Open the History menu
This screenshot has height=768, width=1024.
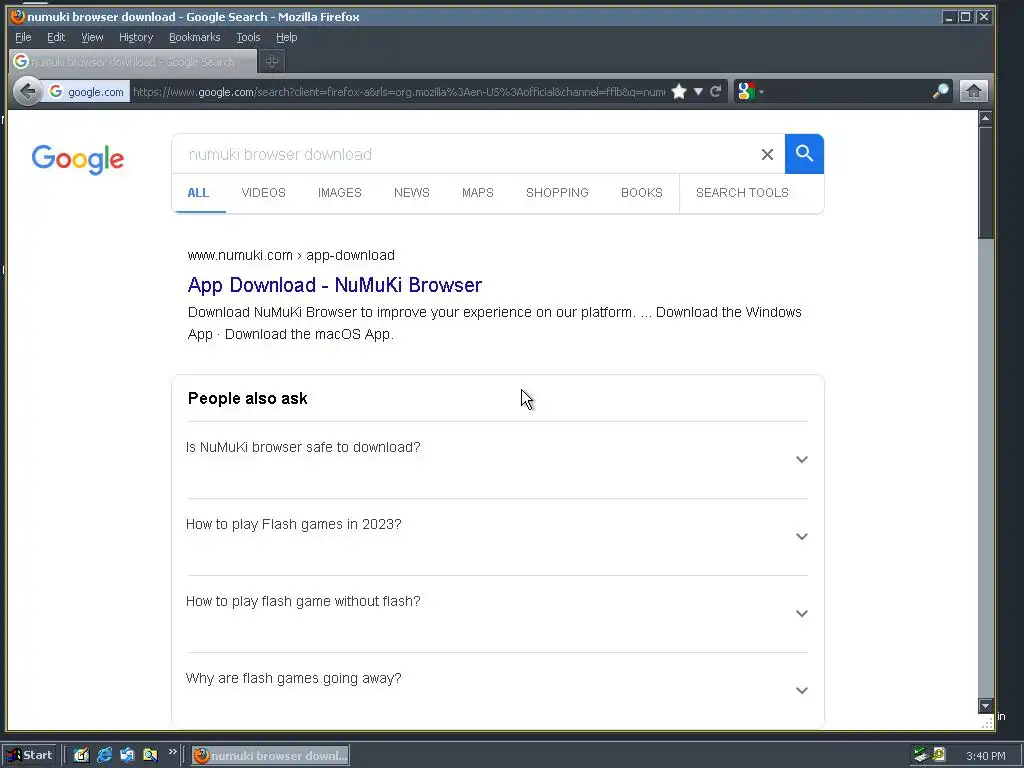pyautogui.click(x=136, y=37)
